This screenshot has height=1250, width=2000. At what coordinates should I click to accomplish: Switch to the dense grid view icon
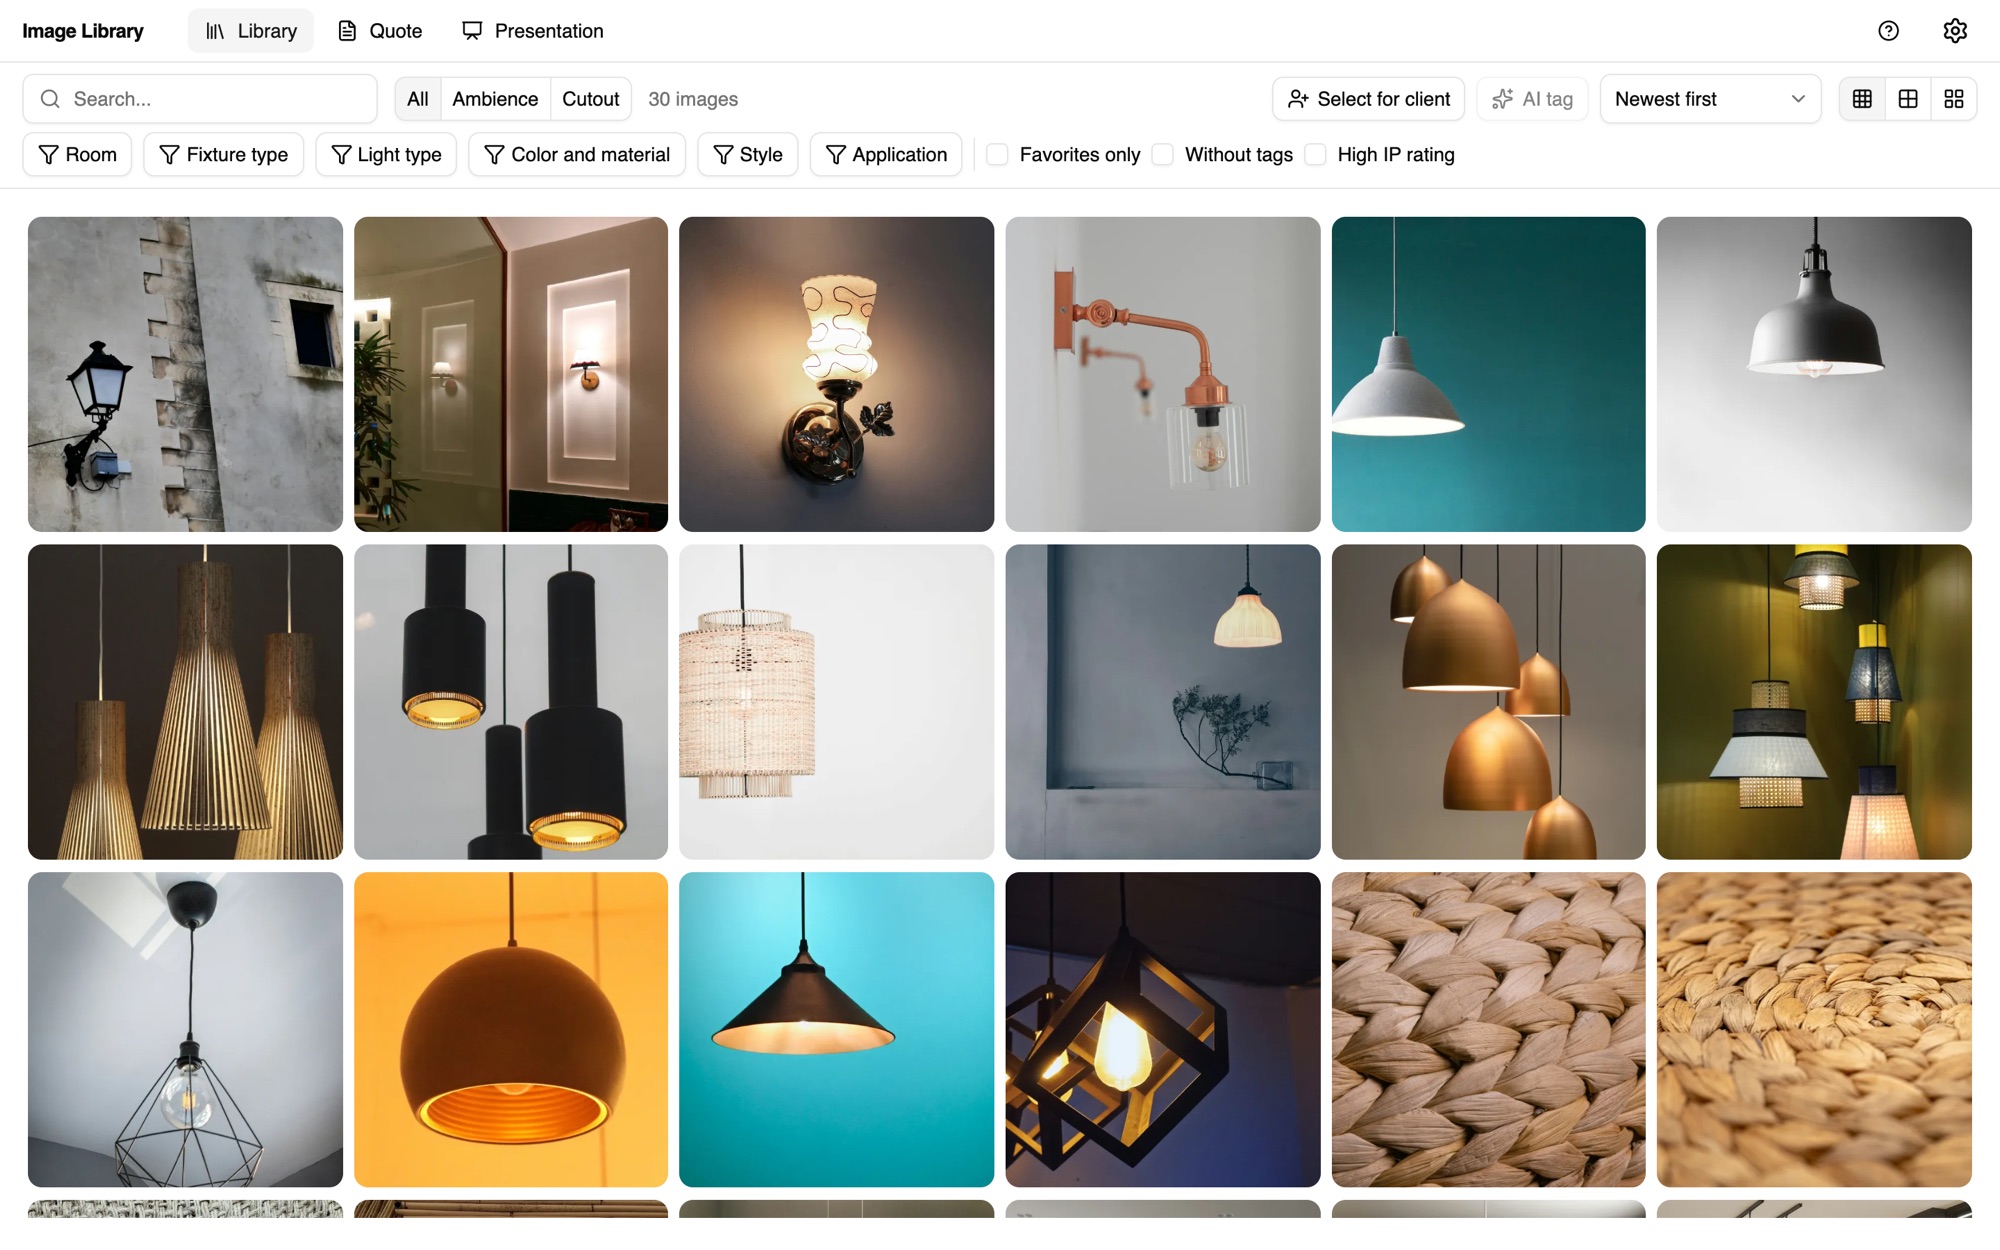[x=1862, y=99]
